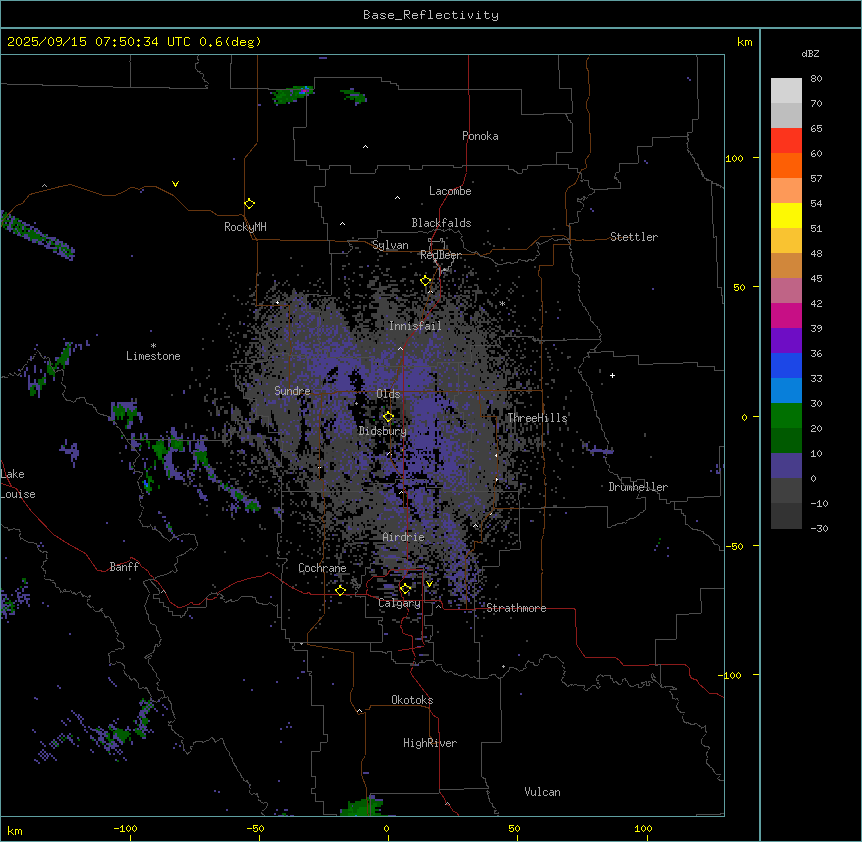Click the 2025/09/15 07:50:34 UTC timestamp
The image size is (862, 842).
[134, 42]
